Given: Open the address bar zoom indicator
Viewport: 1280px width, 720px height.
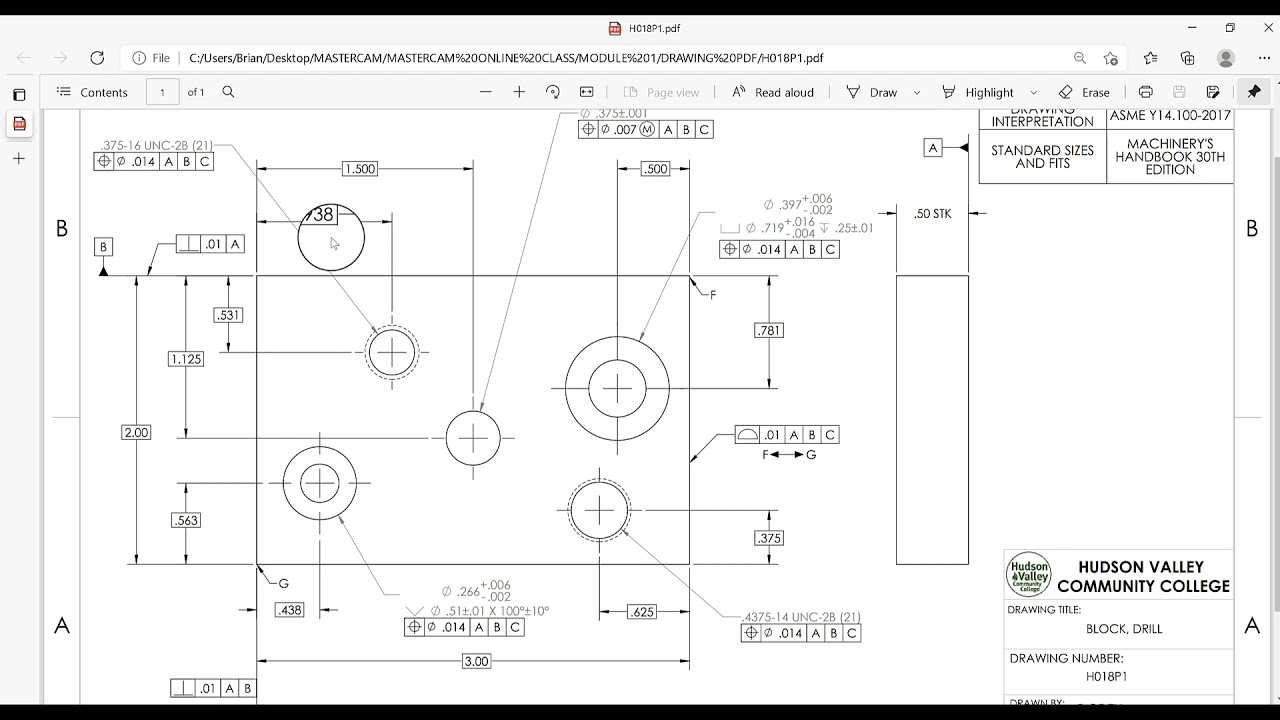Looking at the screenshot, I should [x=1079, y=58].
